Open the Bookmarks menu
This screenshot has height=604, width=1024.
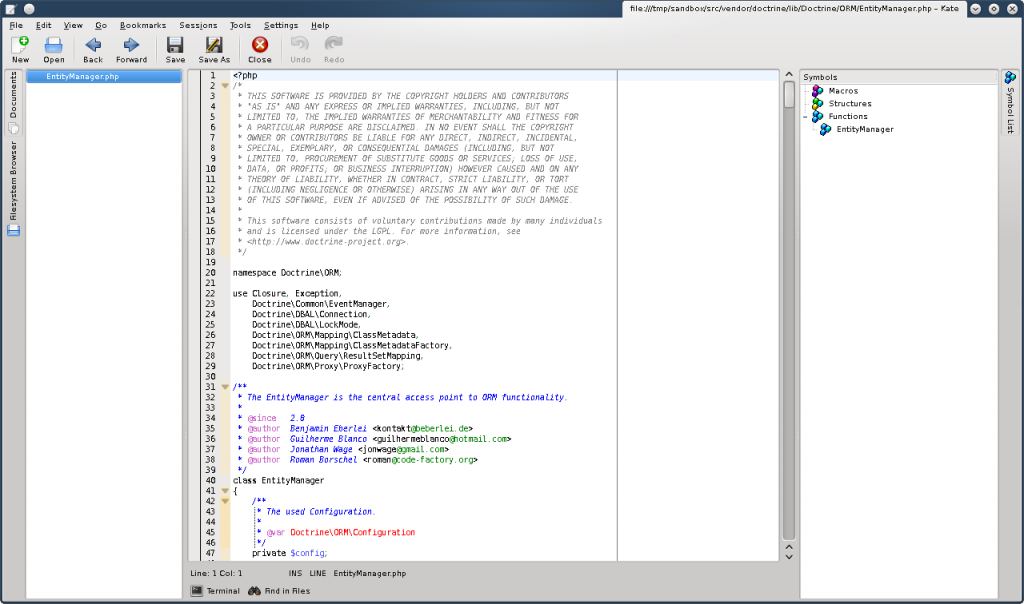tap(143, 25)
